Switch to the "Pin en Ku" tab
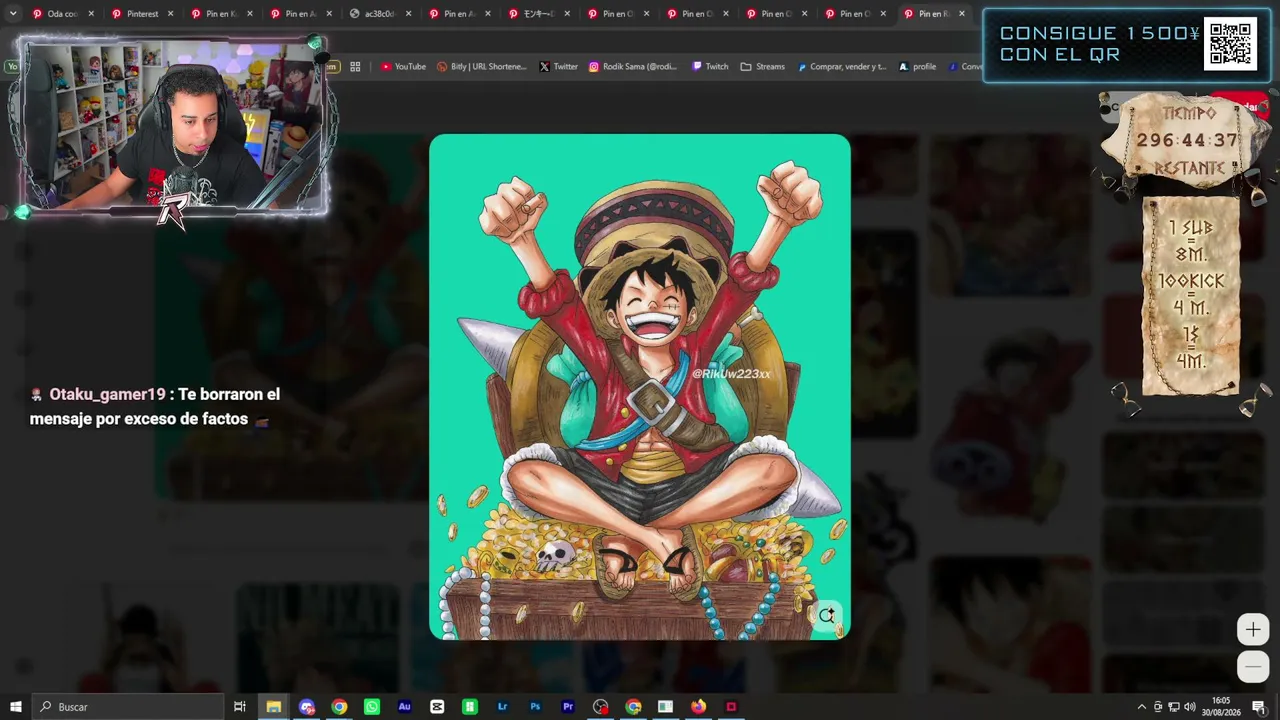The width and height of the screenshot is (1280, 720). [x=221, y=14]
